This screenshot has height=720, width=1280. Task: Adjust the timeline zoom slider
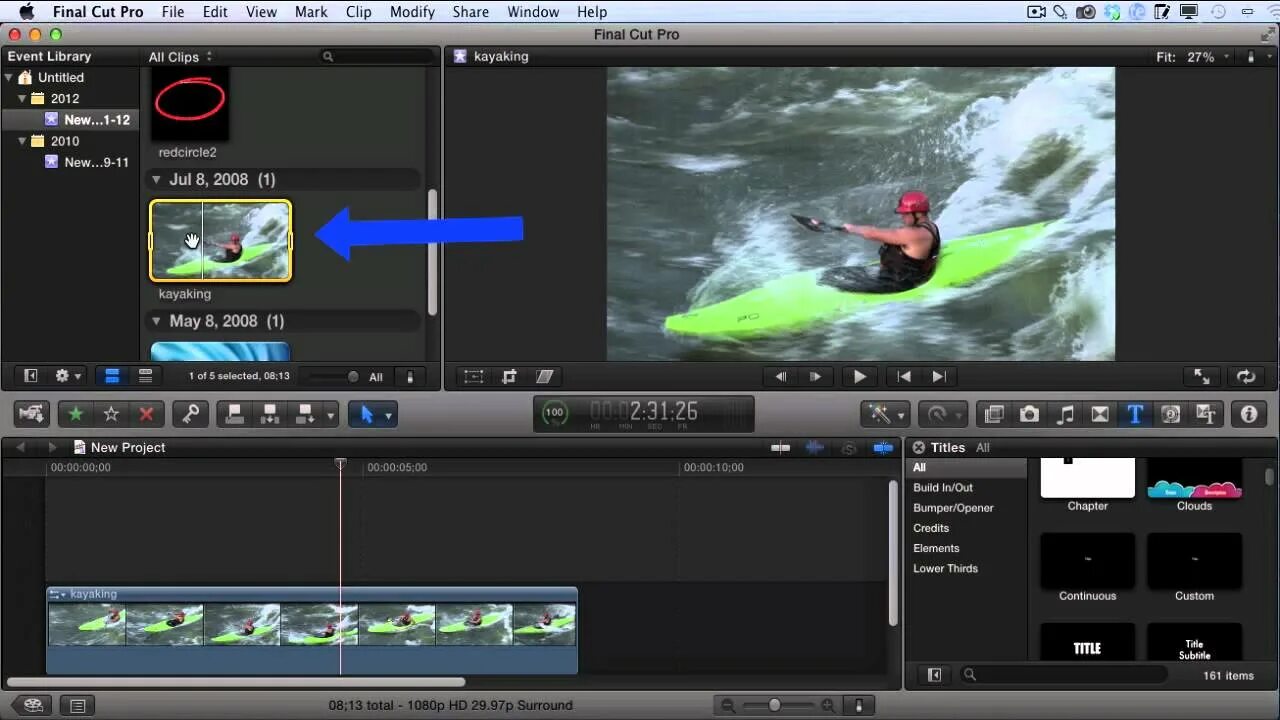coord(775,705)
